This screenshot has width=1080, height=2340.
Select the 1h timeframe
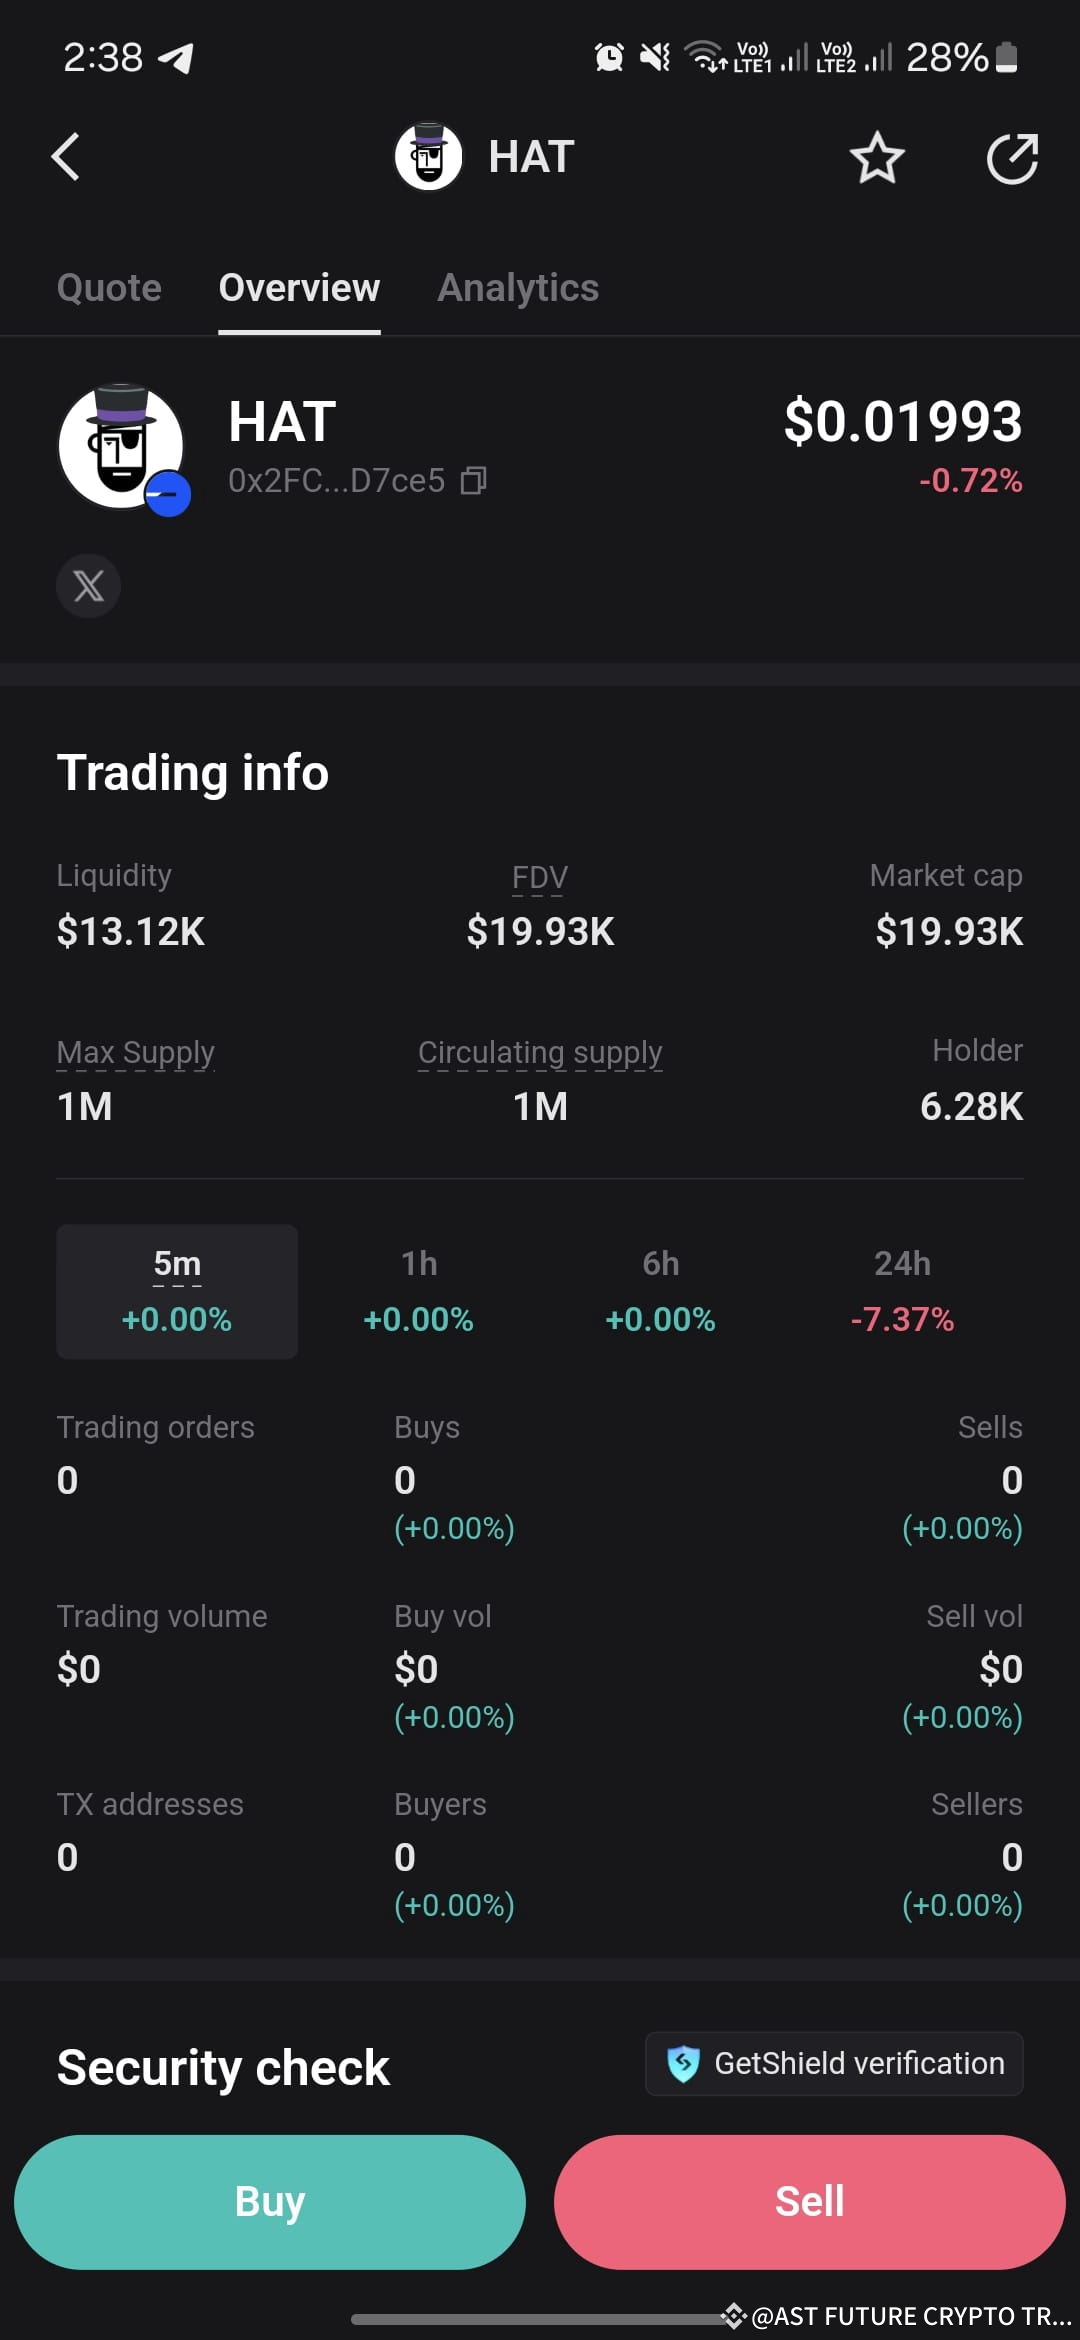419,1292
